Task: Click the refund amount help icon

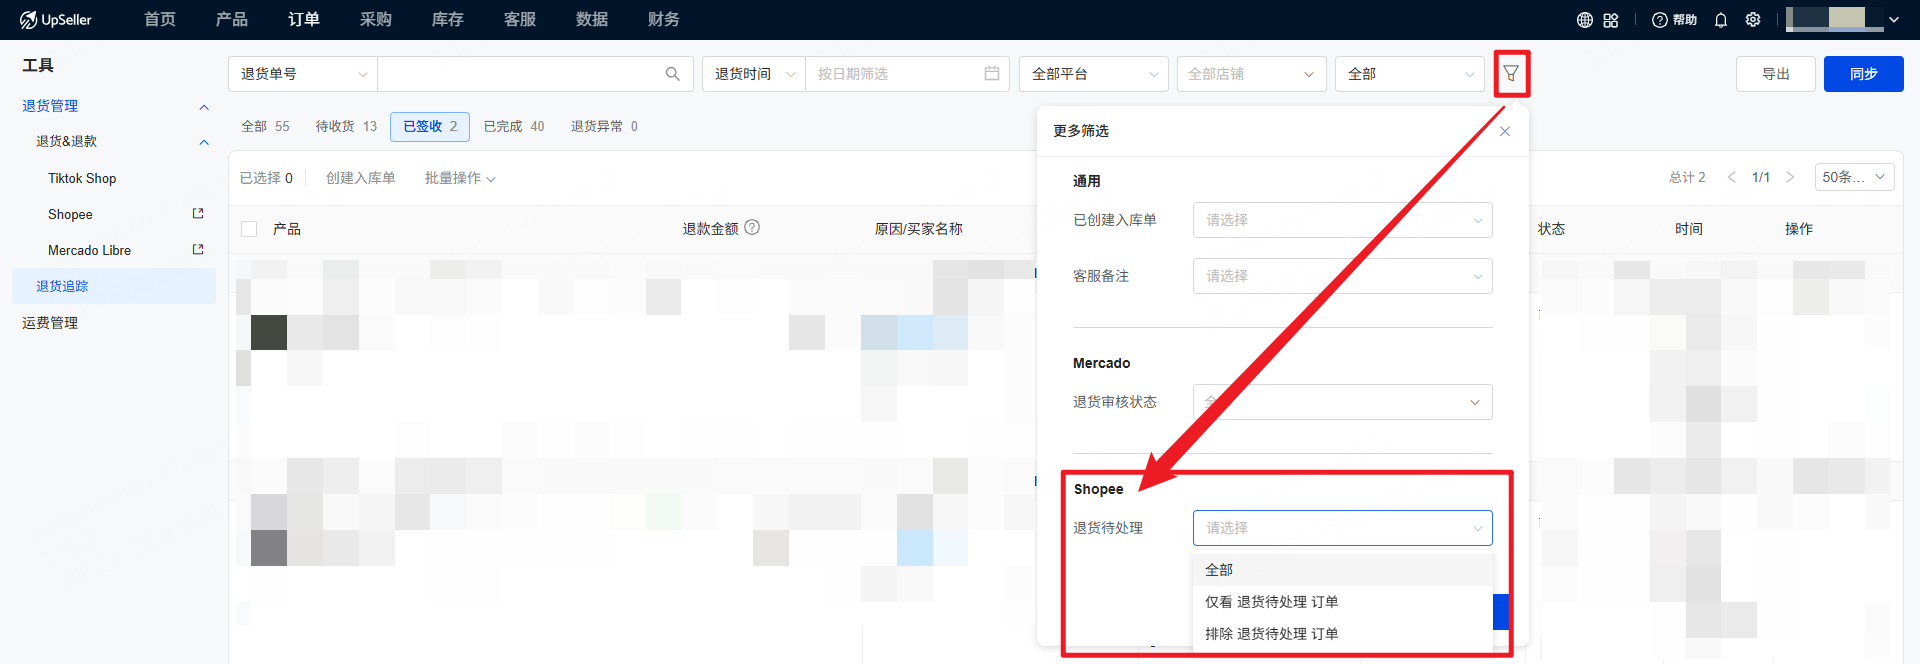Action: [x=752, y=228]
